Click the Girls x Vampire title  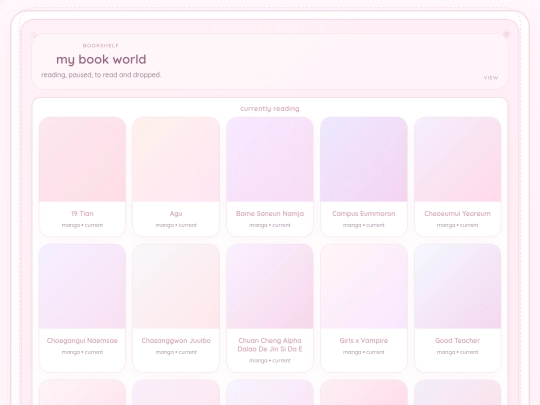click(364, 341)
